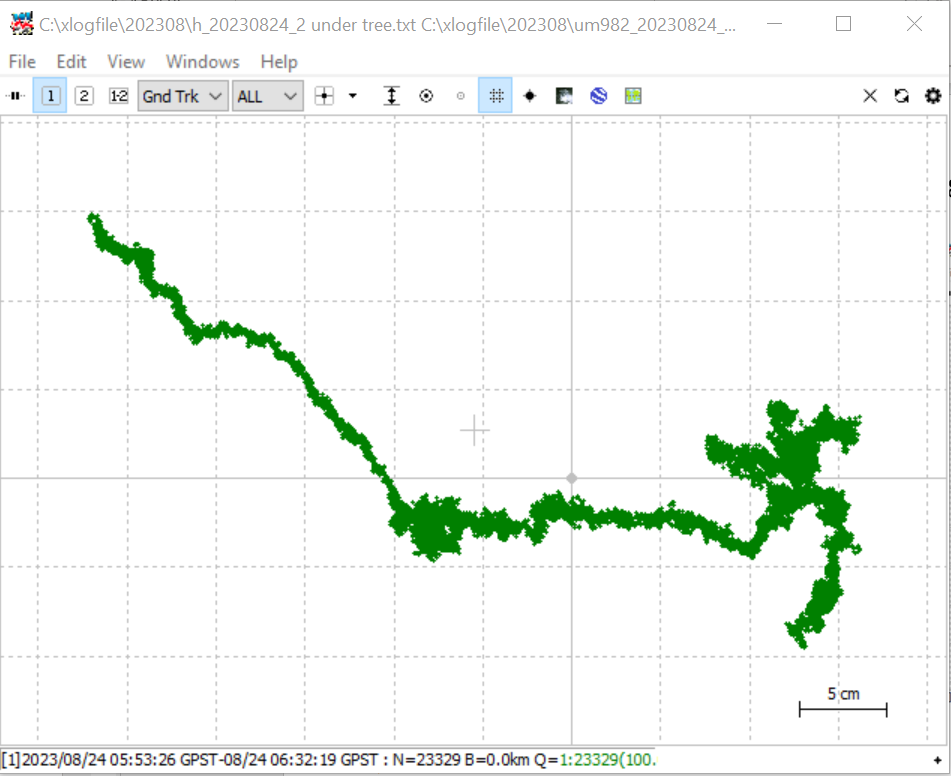Open the Gnd Trk plot type dropdown
The width and height of the screenshot is (951, 776).
183,96
